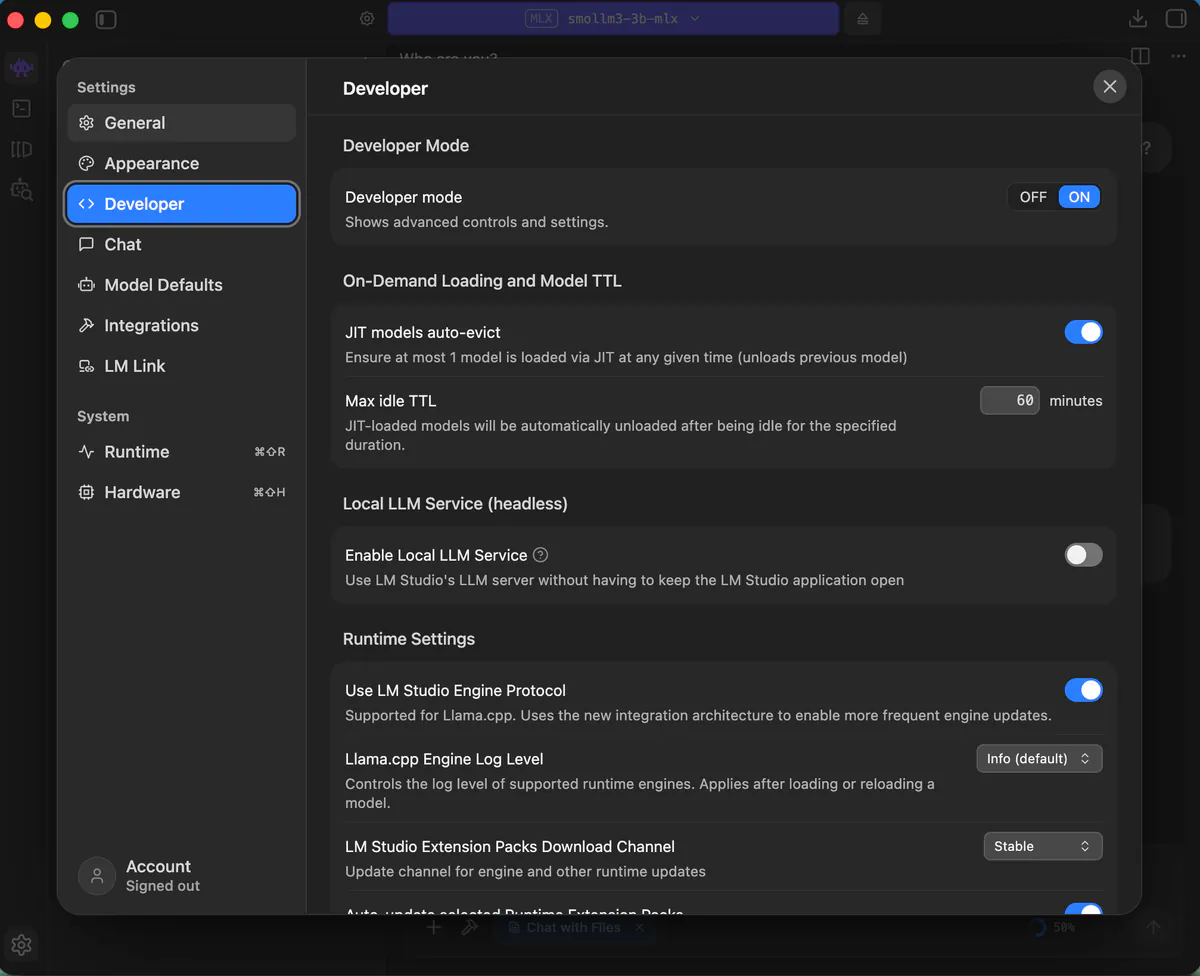Click the Account avatar icon
Viewport: 1200px width, 976px height.
(97, 876)
